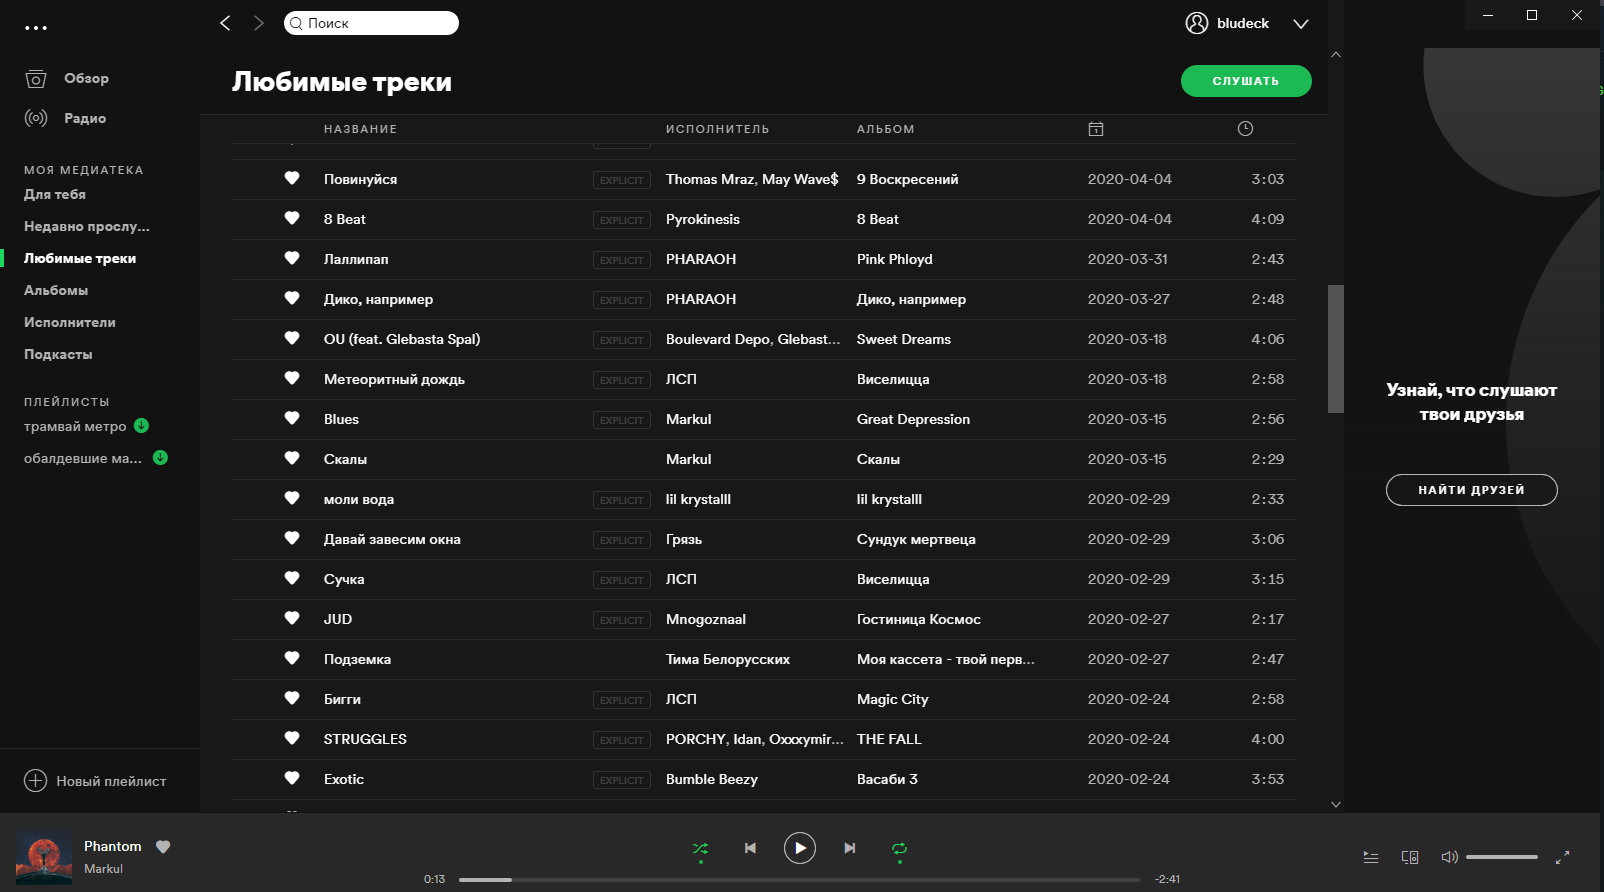This screenshot has height=892, width=1604.
Task: Click heart icon for Бигги
Action: coord(292,698)
